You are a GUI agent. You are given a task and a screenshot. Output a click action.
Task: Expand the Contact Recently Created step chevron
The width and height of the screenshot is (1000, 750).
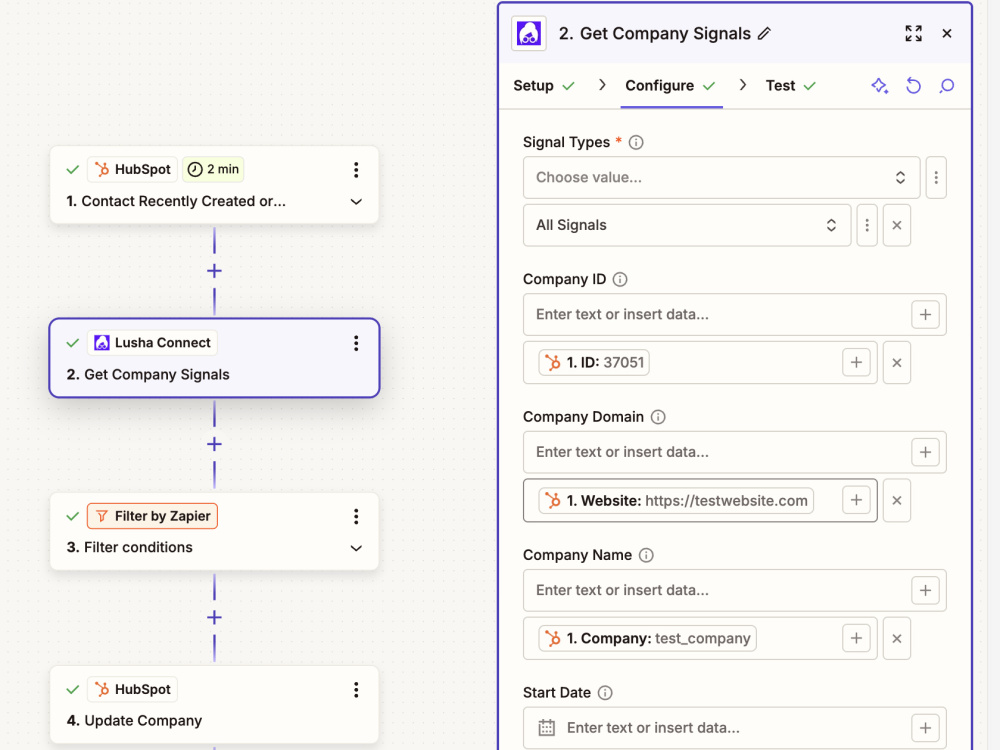[x=356, y=202]
